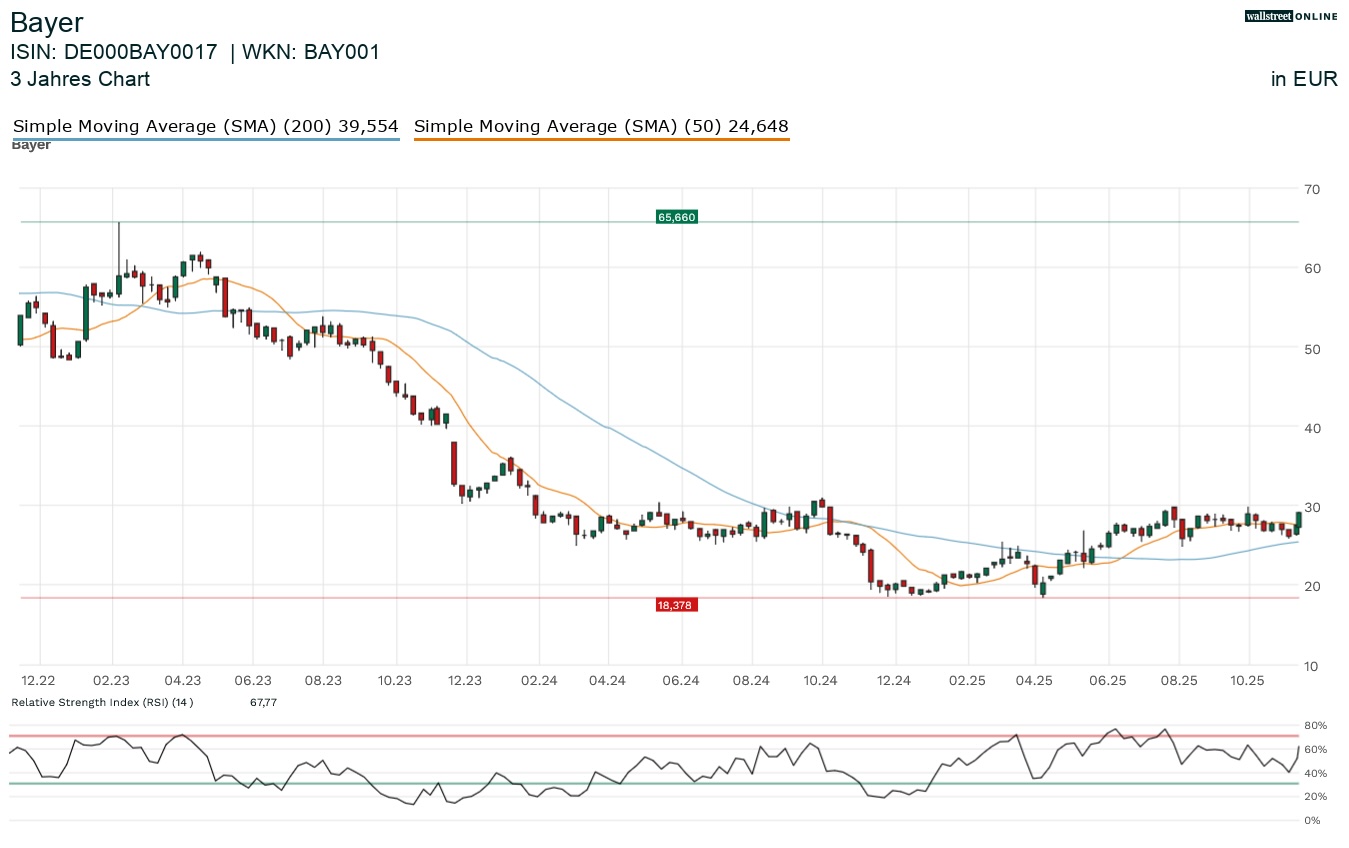
Task: Click the RSI value 67,77
Action: (x=263, y=703)
